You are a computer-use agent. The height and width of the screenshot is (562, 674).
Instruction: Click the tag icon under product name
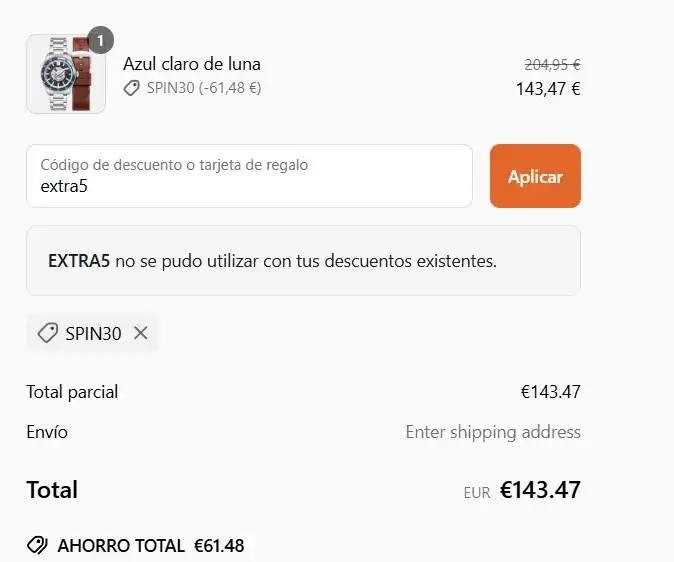click(131, 88)
